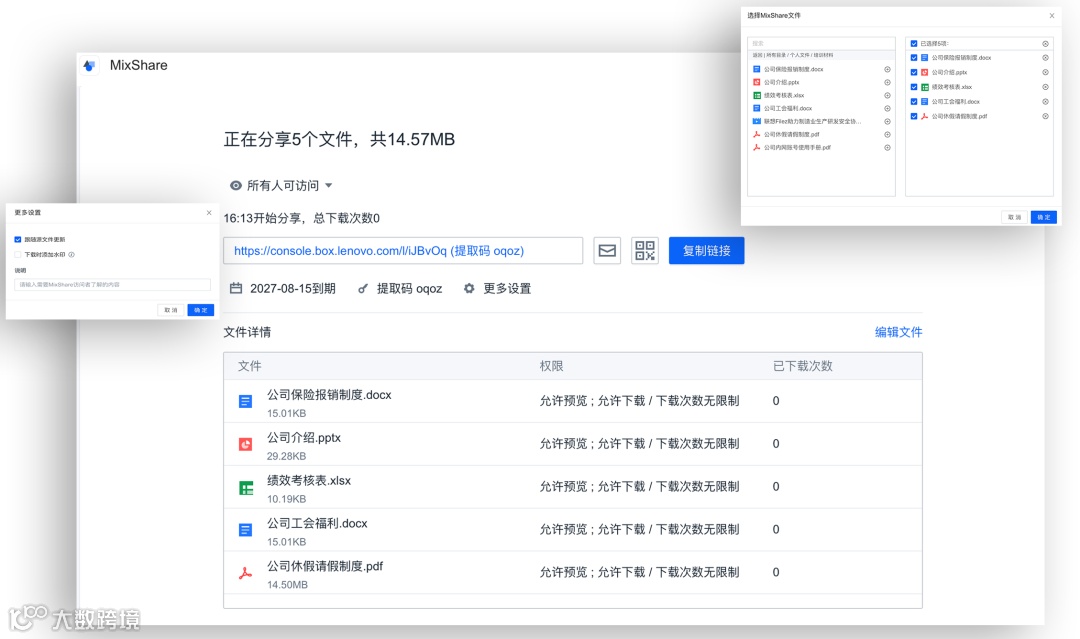Image resolution: width=1080 pixels, height=639 pixels.
Task: Click 取消 in 更多设置 dialog
Action: 171,311
